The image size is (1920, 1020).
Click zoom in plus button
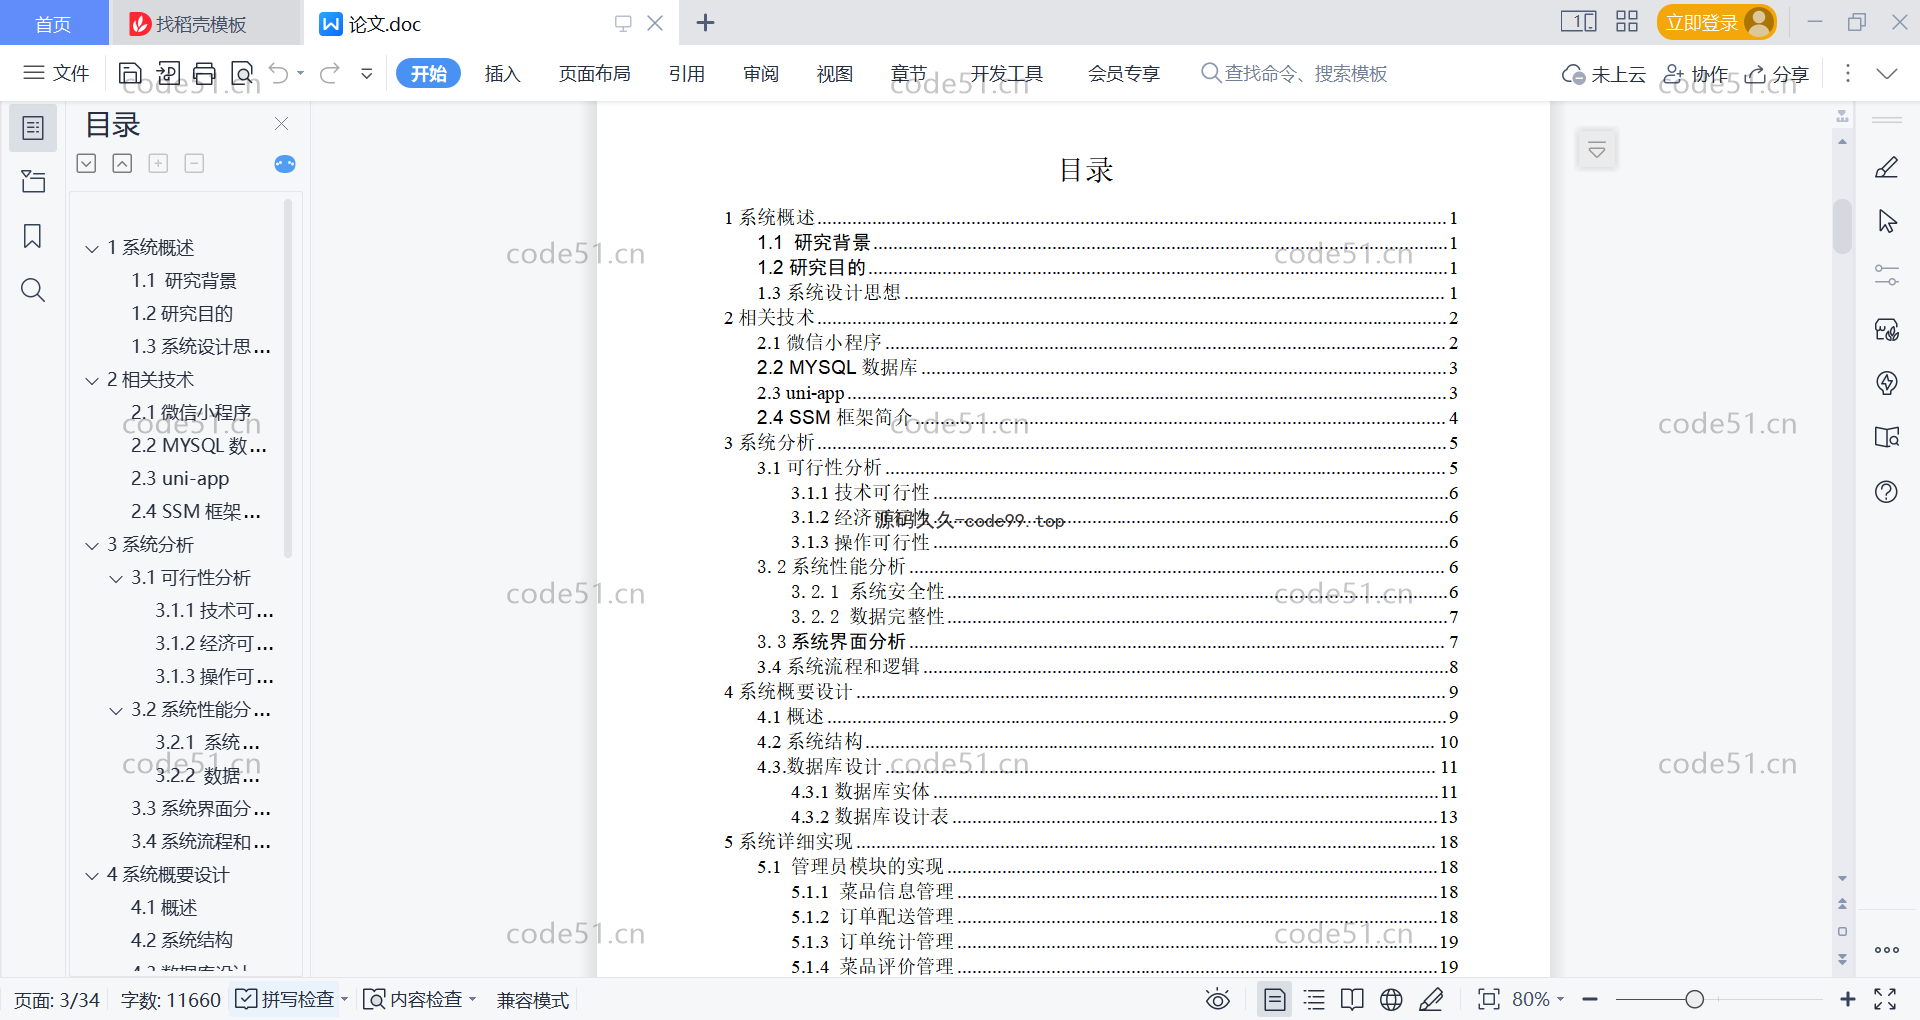pyautogui.click(x=1848, y=999)
